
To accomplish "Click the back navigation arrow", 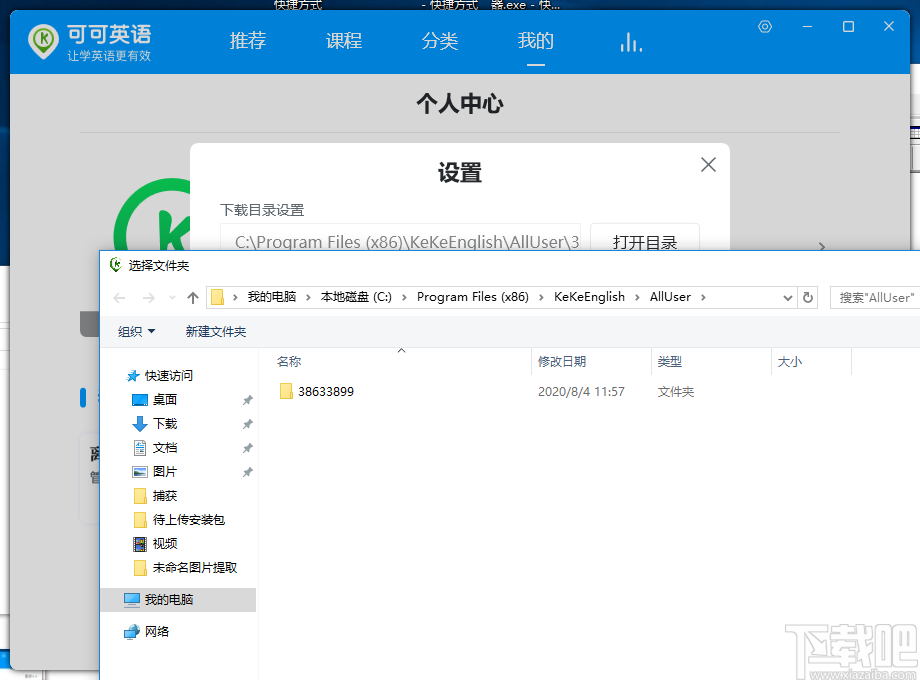I will 118,297.
